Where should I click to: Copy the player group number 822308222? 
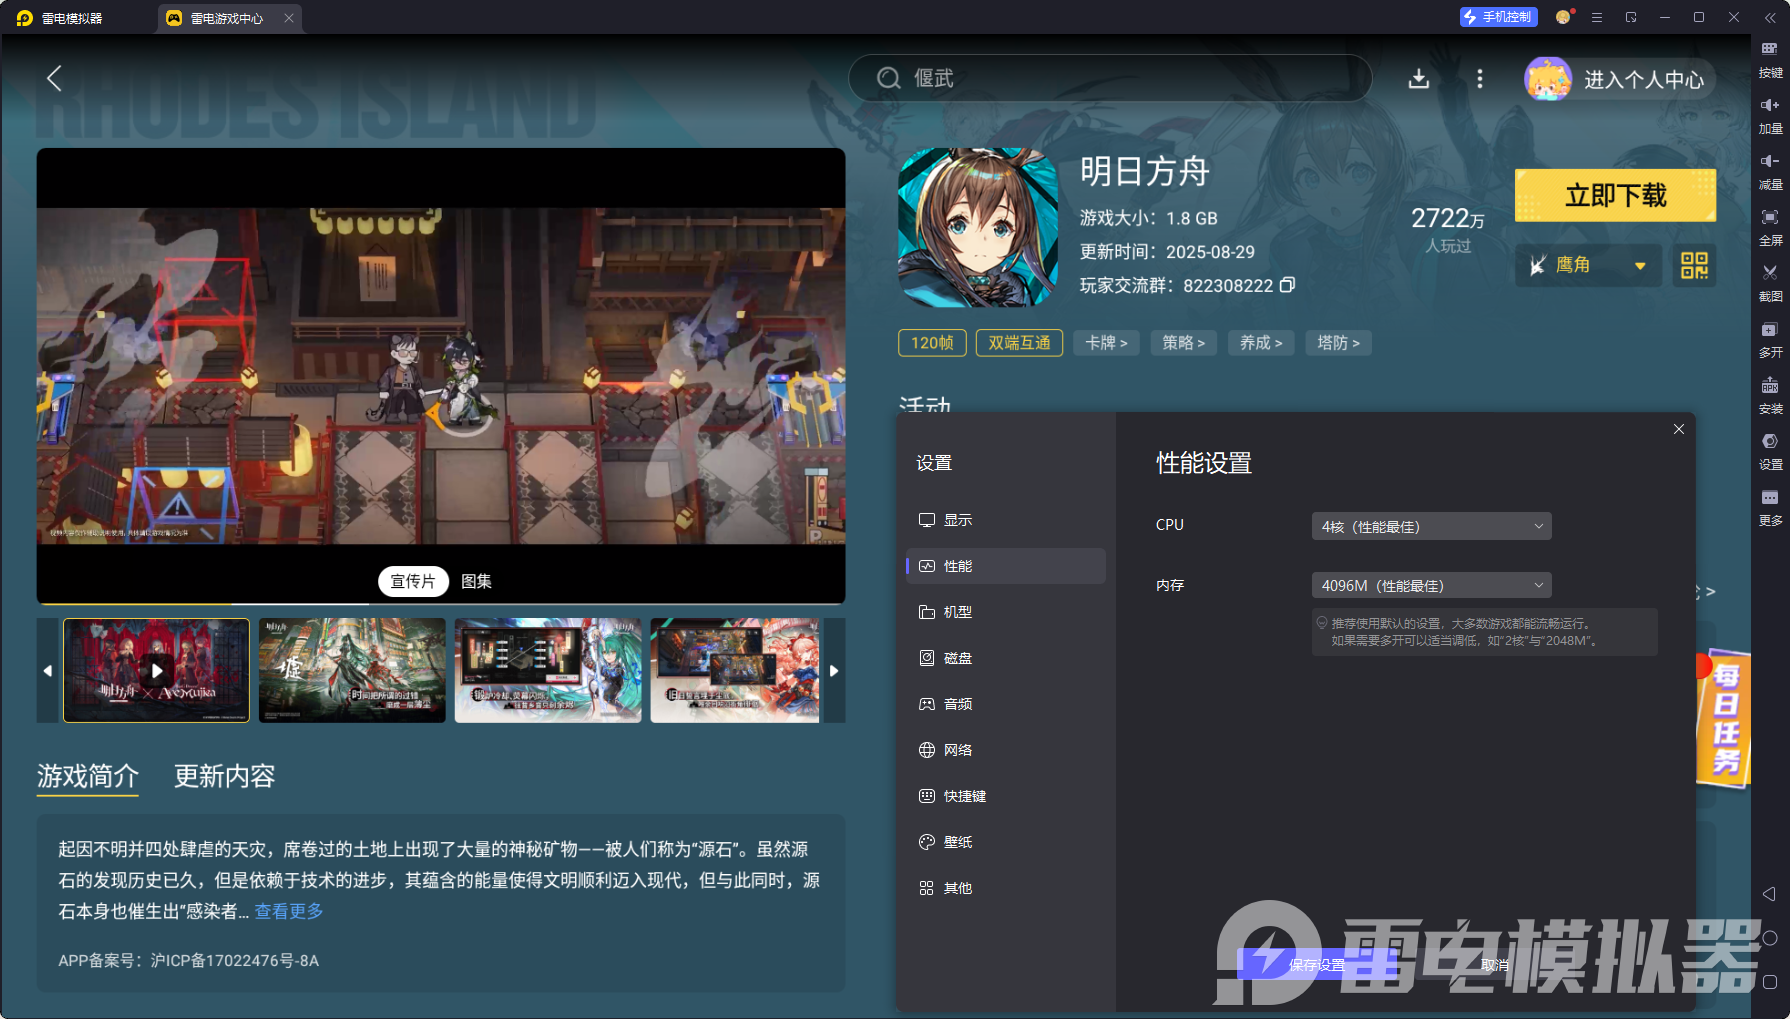1288,285
